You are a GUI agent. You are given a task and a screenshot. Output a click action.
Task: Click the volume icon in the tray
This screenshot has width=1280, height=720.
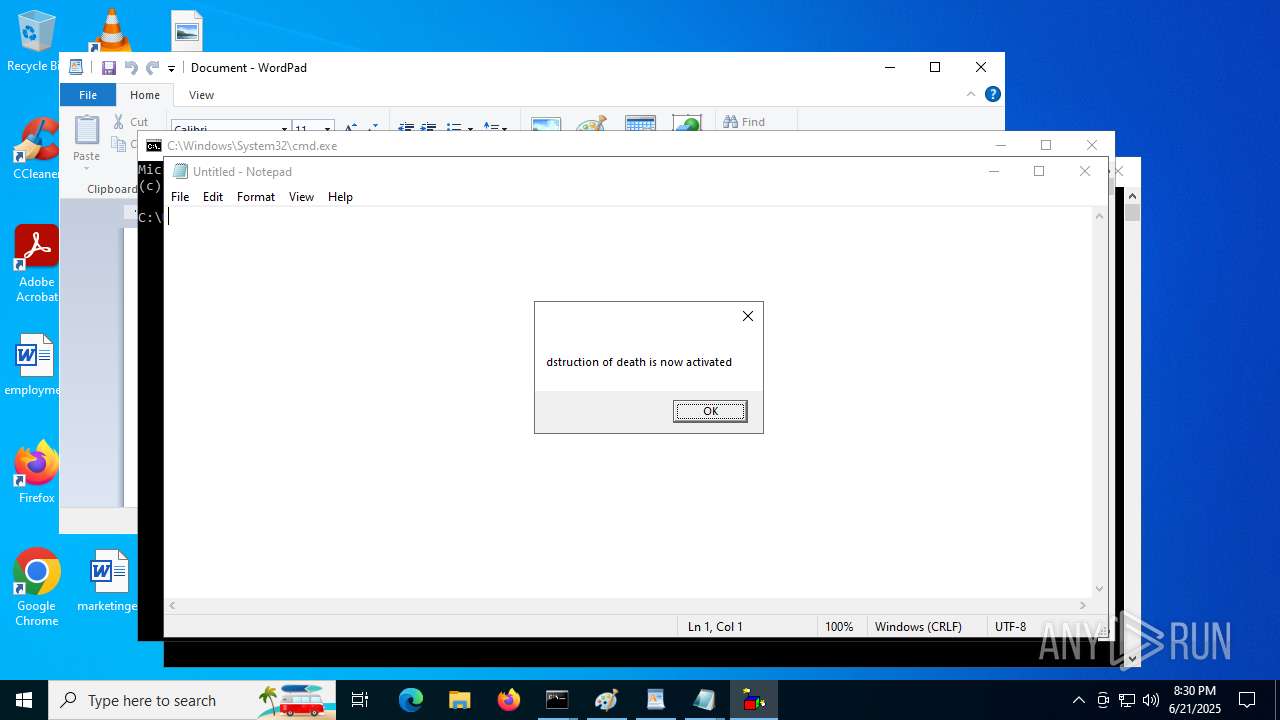click(1150, 700)
